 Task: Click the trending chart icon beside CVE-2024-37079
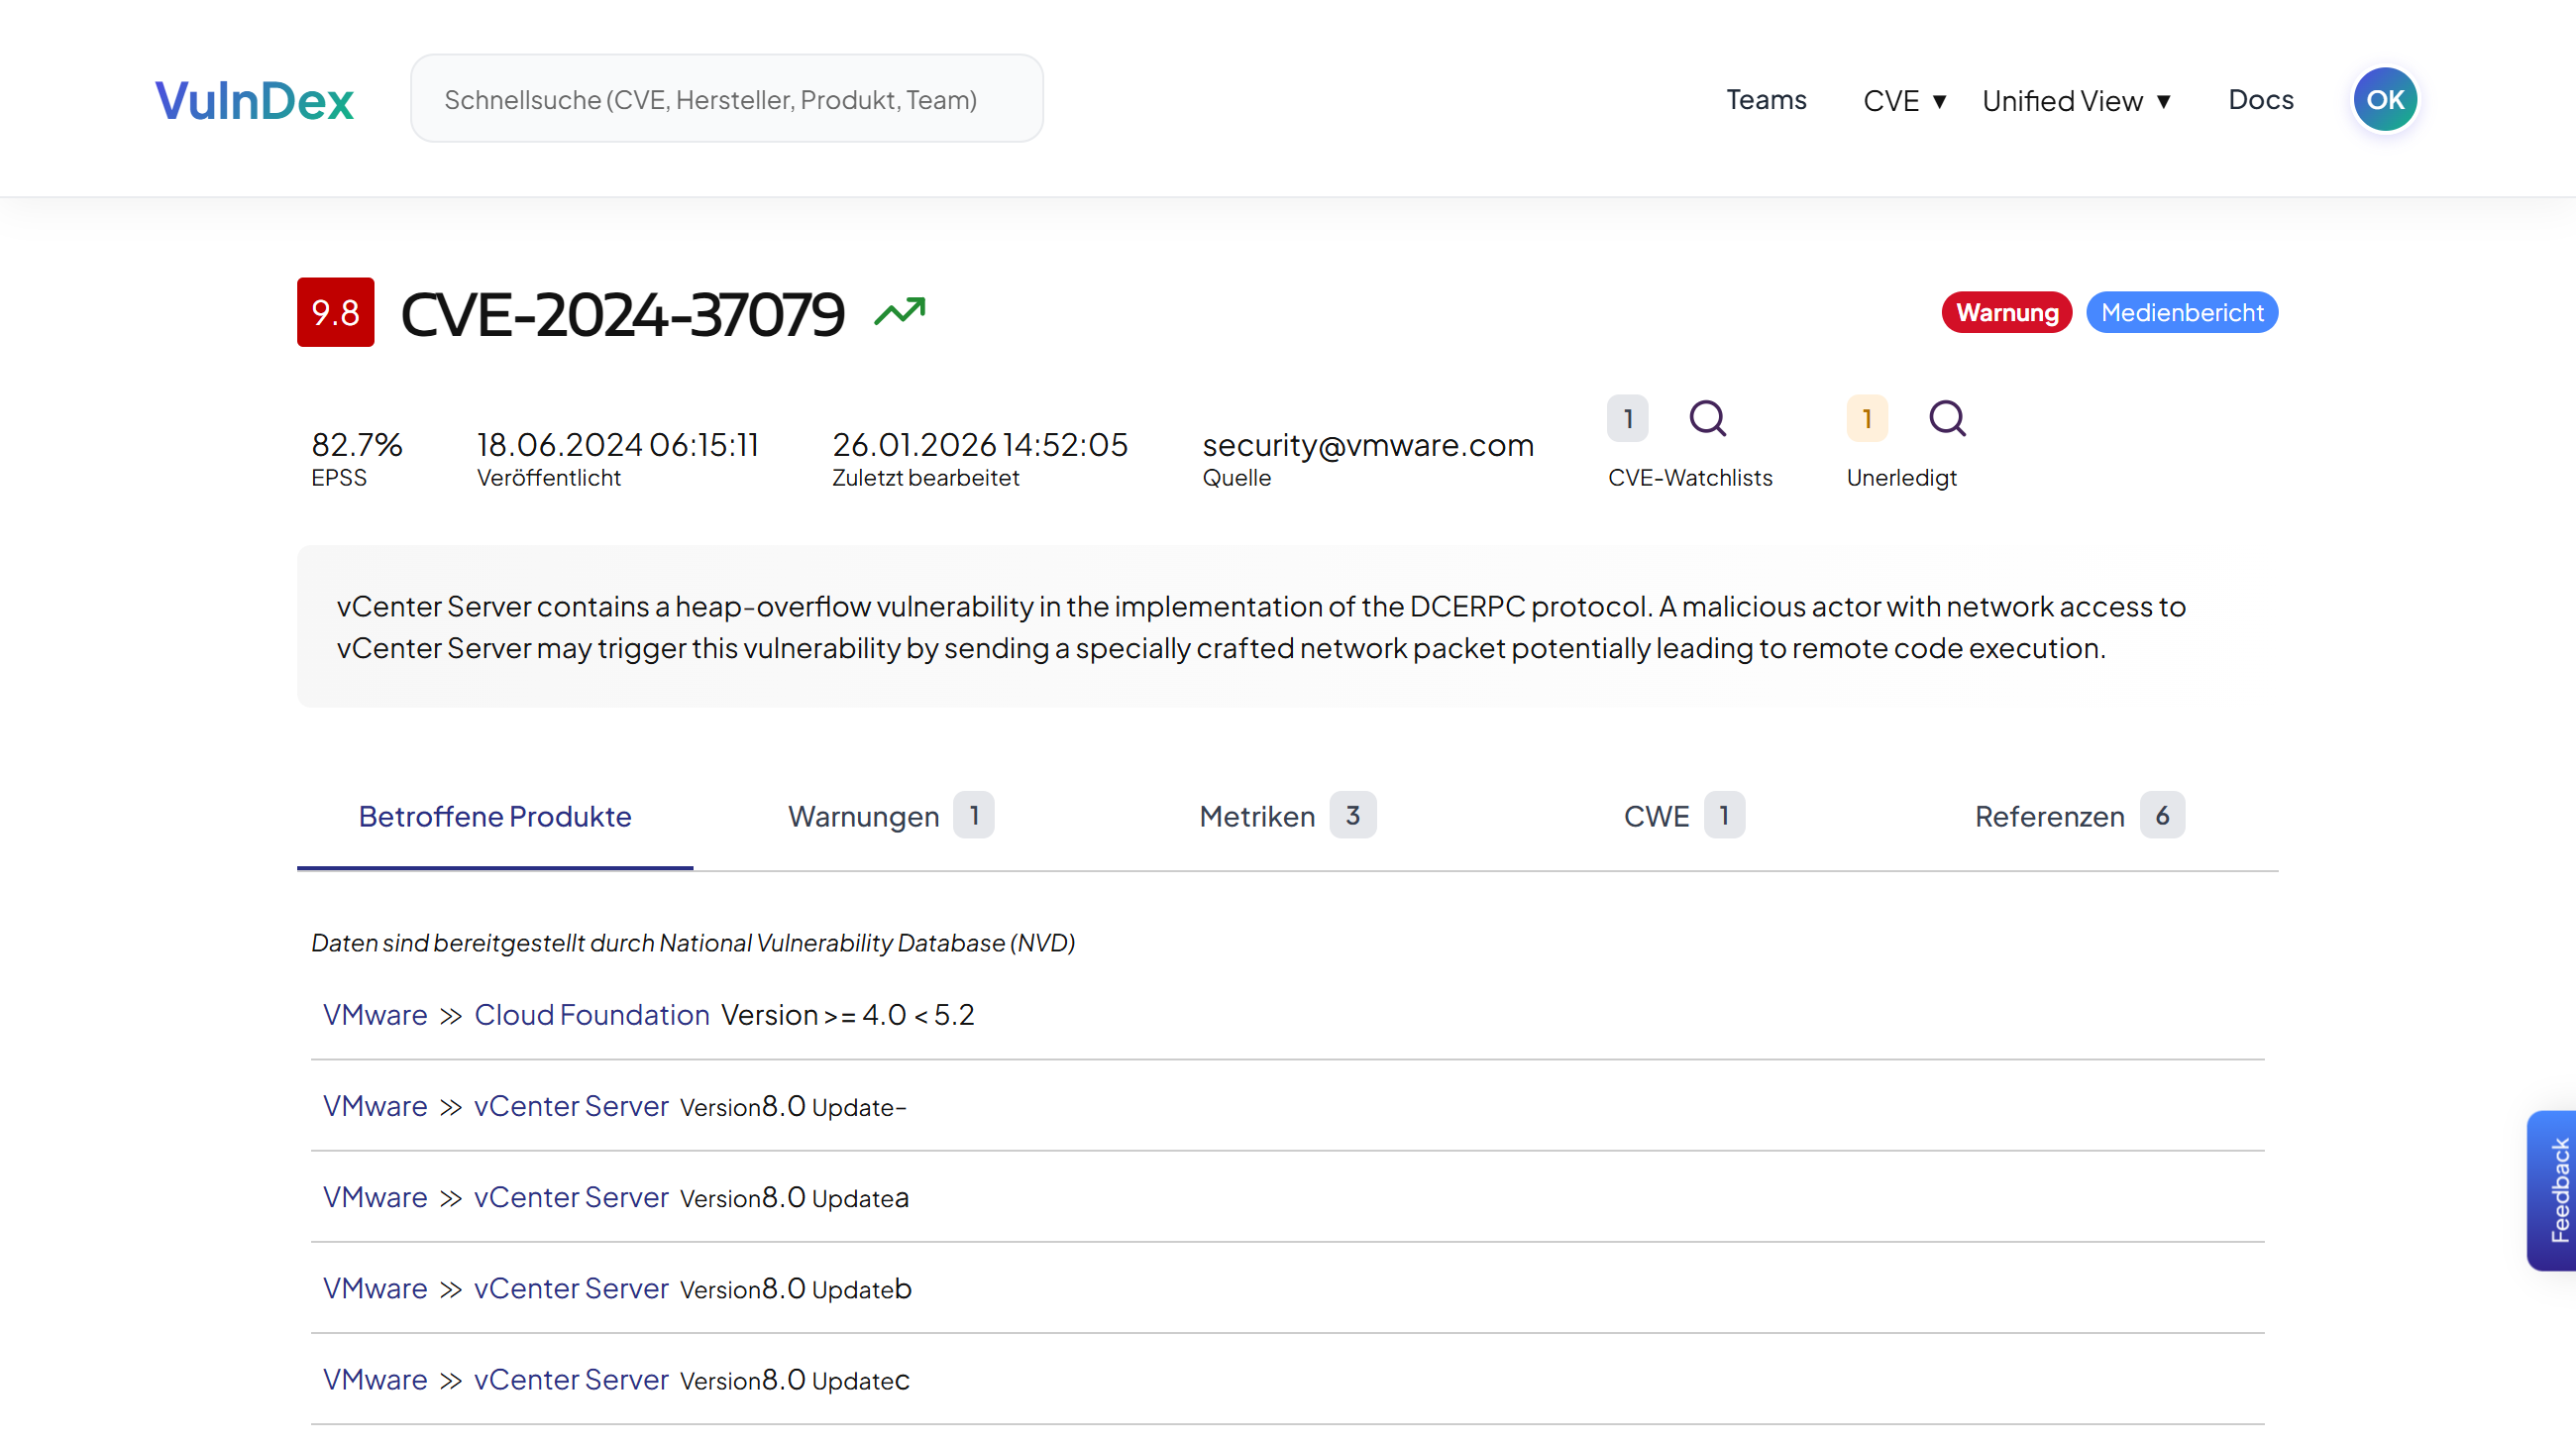(x=899, y=312)
